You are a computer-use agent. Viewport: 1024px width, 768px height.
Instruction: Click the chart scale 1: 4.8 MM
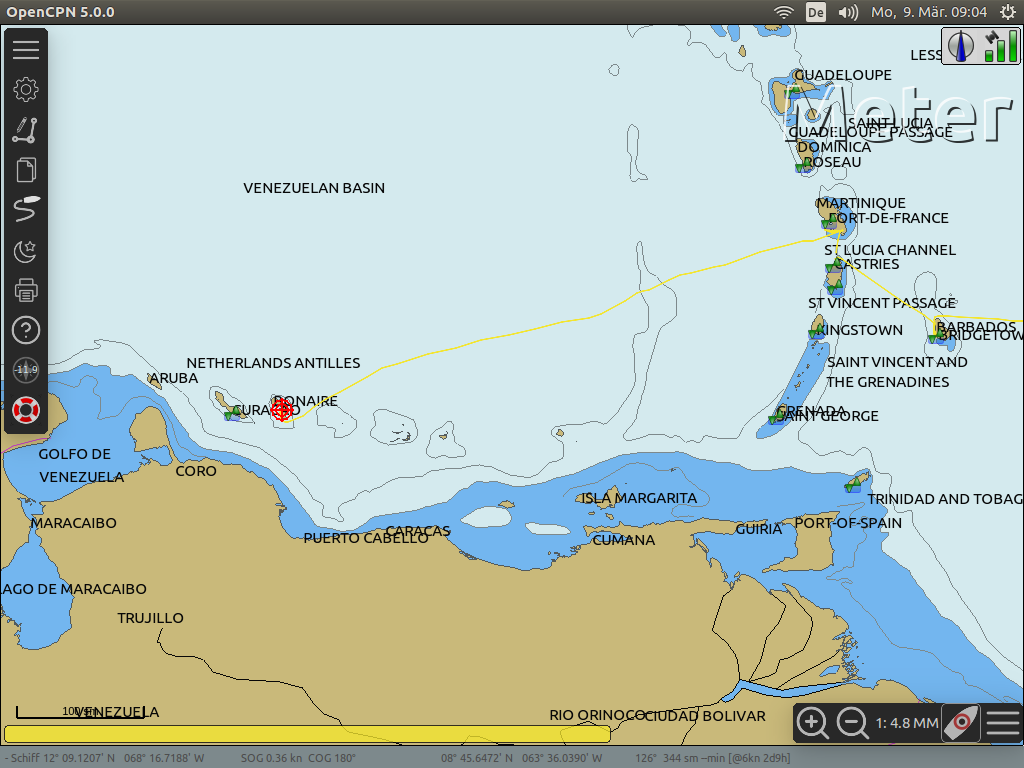click(x=907, y=723)
